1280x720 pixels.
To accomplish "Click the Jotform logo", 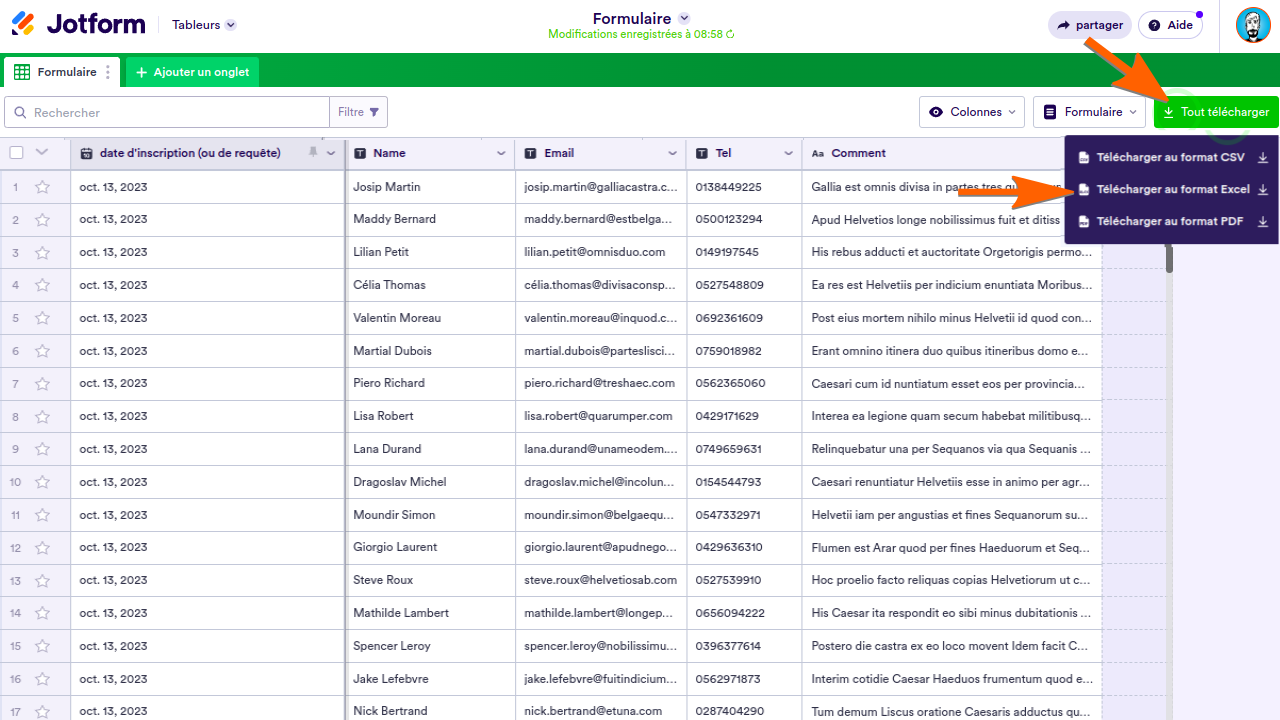I will [x=78, y=24].
